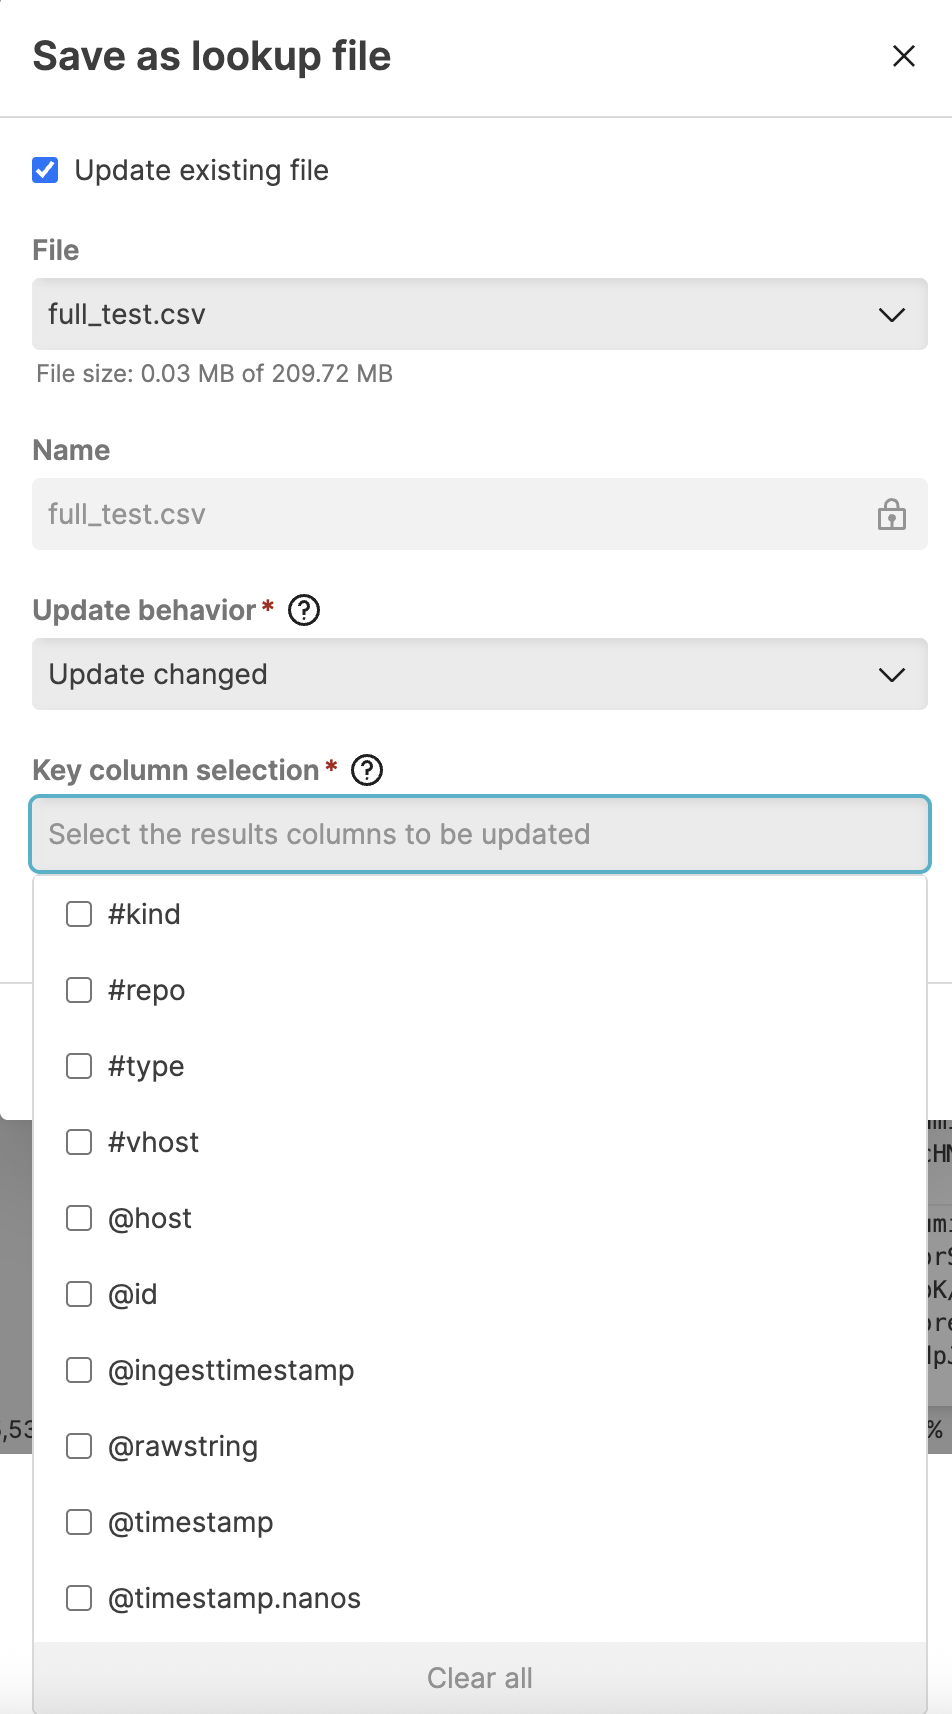The width and height of the screenshot is (952, 1714).
Task: Select the #repo column
Action: pyautogui.click(x=78, y=990)
